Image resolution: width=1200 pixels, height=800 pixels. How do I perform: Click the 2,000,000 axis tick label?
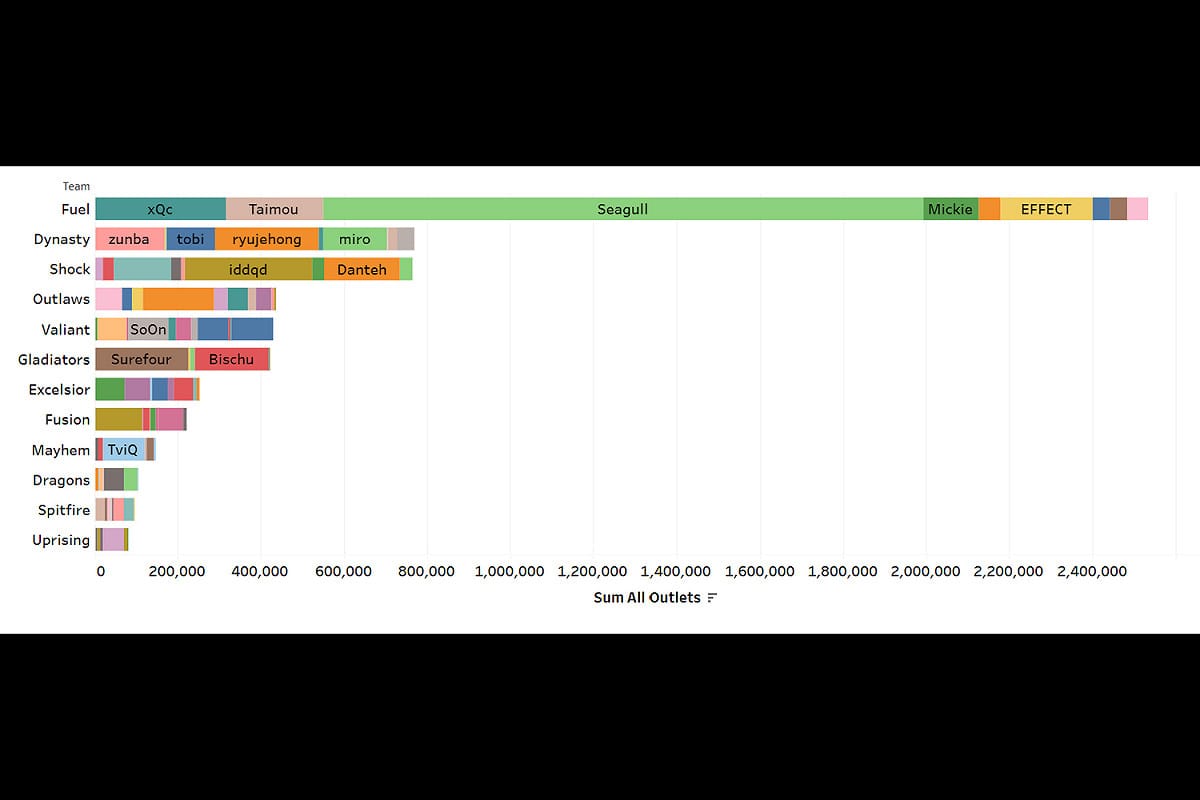tap(926, 571)
